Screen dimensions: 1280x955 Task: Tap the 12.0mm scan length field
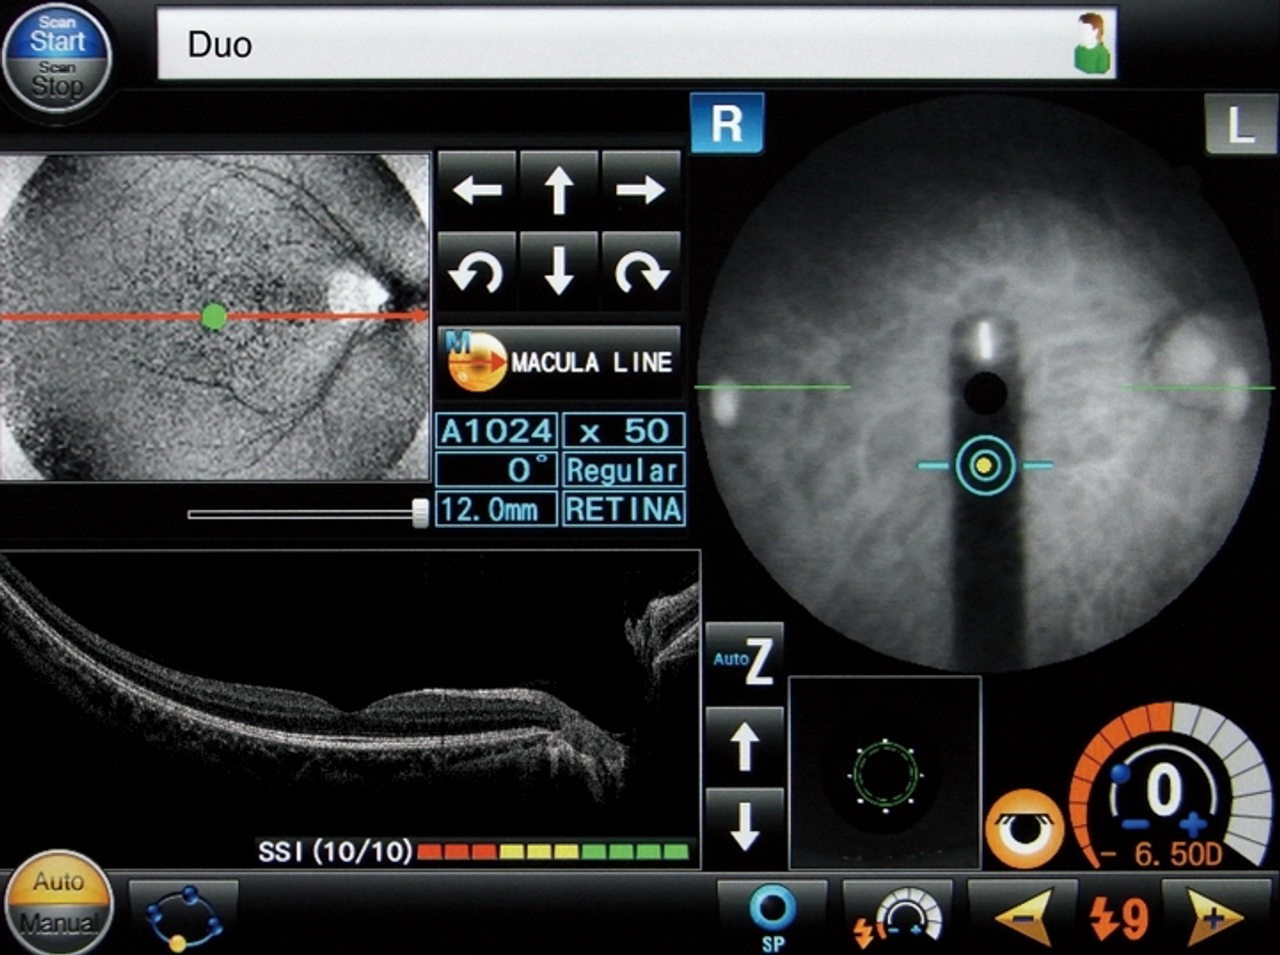click(x=495, y=510)
